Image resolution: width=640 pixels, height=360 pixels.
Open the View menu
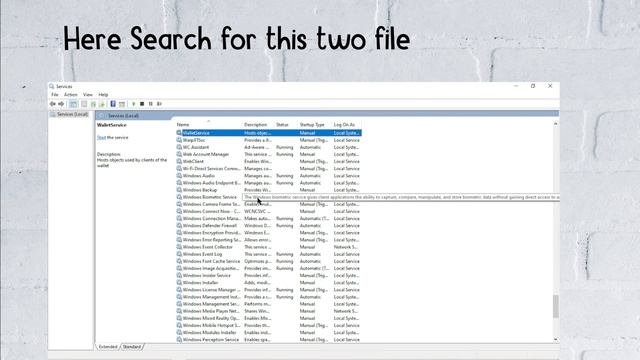coord(88,95)
